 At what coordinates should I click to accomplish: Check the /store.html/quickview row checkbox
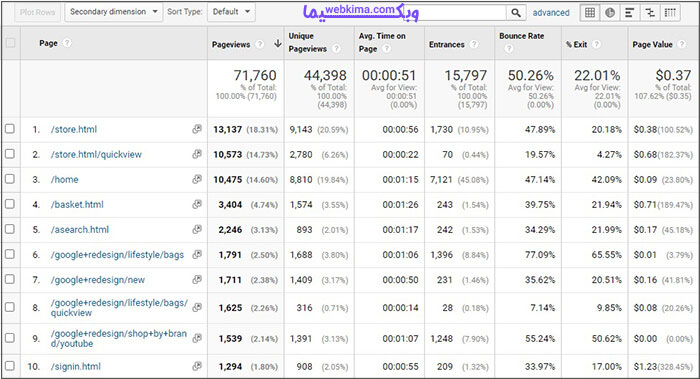(x=10, y=154)
